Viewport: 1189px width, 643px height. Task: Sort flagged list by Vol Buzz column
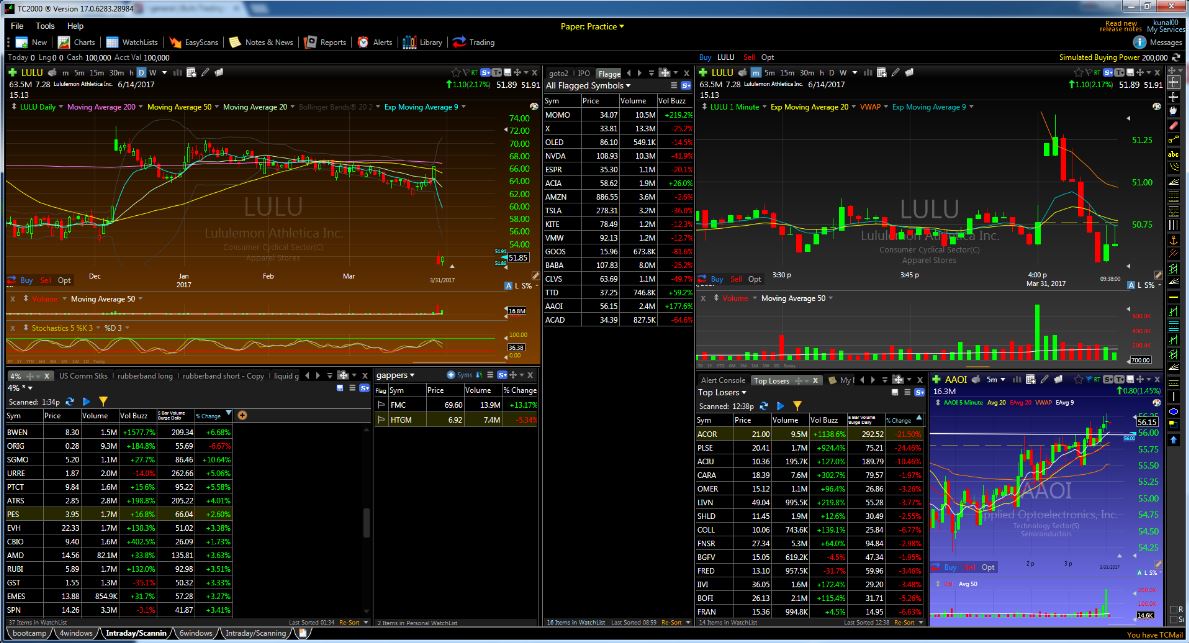674,100
